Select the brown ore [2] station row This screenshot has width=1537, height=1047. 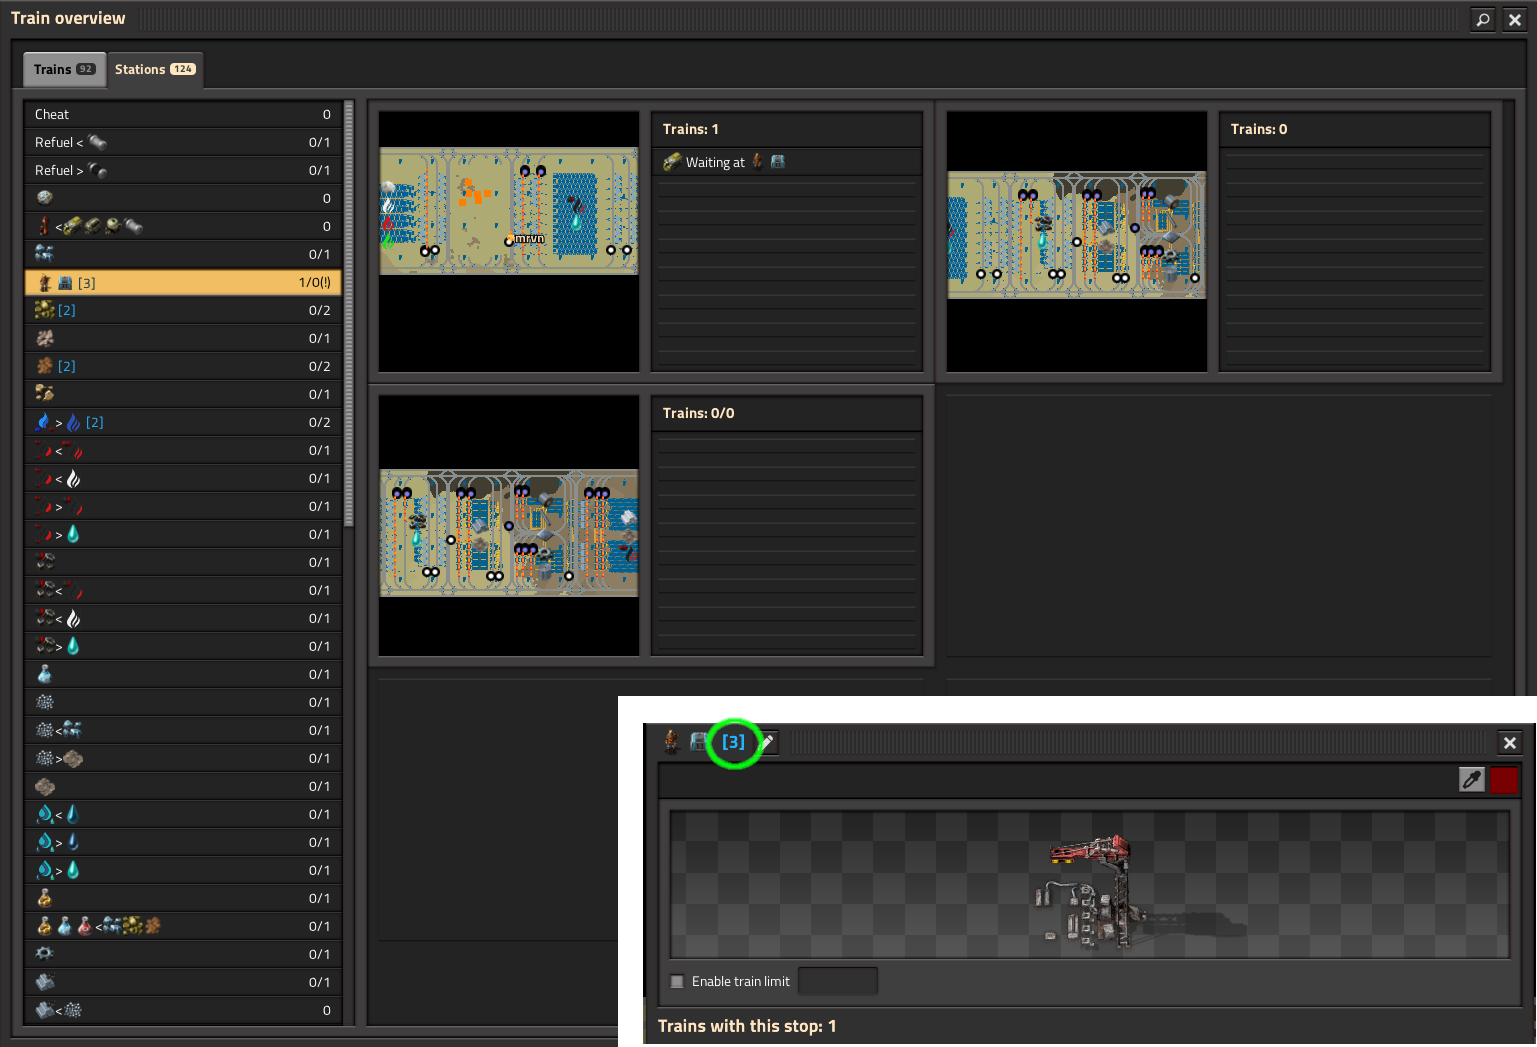pos(183,366)
